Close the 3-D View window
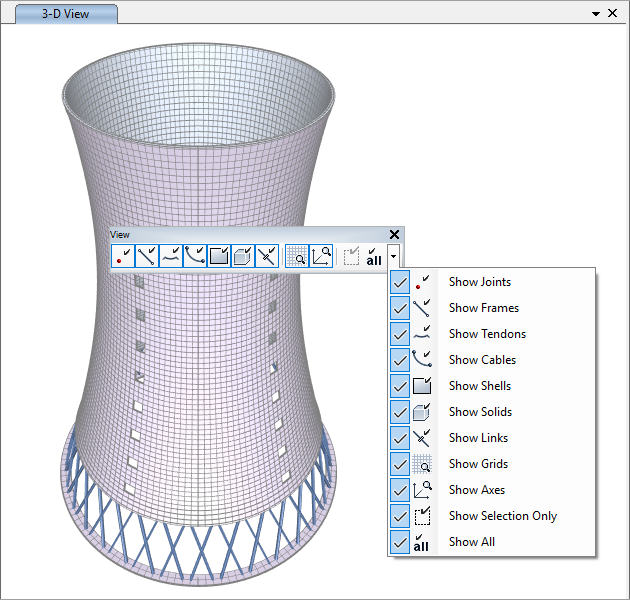Image resolution: width=630 pixels, height=600 pixels. tap(612, 13)
